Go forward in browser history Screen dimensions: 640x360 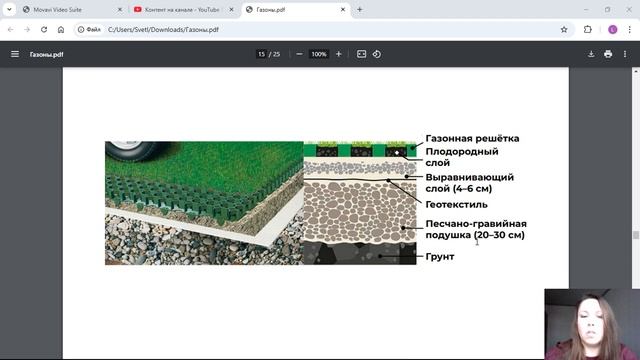pyautogui.click(x=27, y=29)
